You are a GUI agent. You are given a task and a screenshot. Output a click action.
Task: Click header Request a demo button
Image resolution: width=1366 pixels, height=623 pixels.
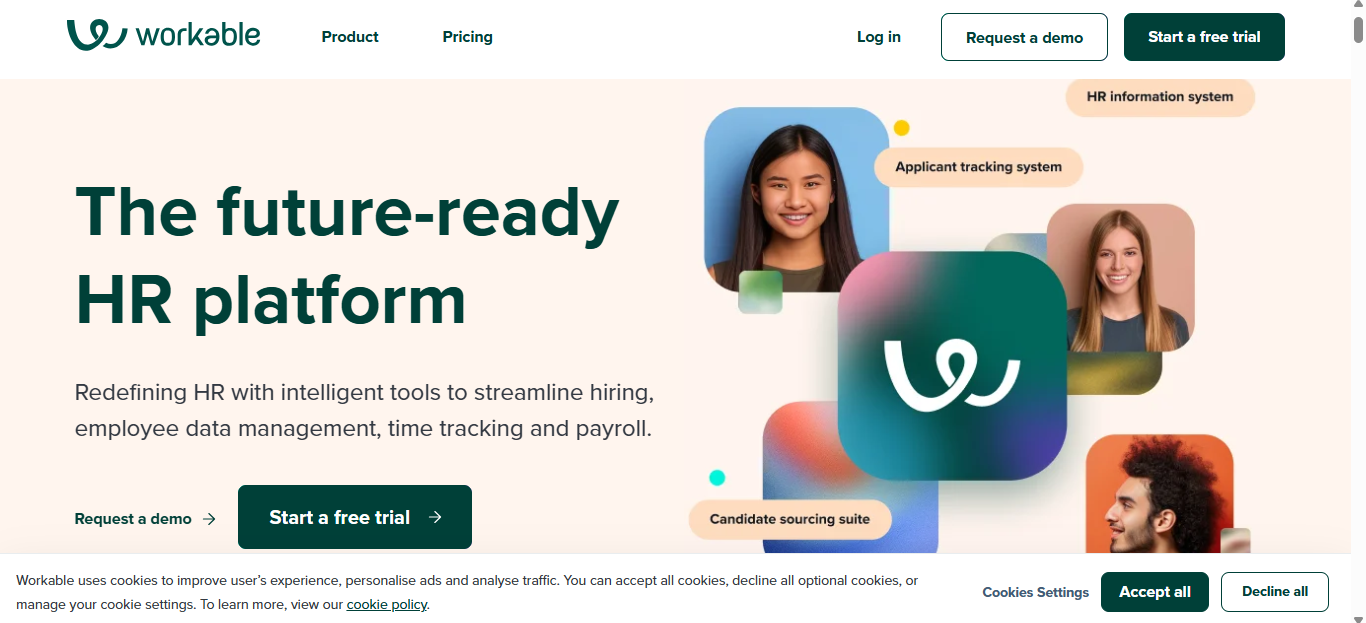point(1024,37)
